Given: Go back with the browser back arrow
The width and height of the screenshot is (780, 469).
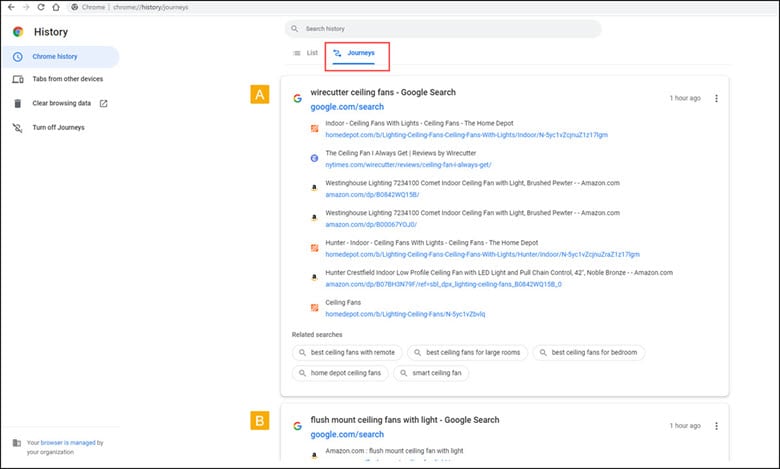Looking at the screenshot, I should click(11, 7).
